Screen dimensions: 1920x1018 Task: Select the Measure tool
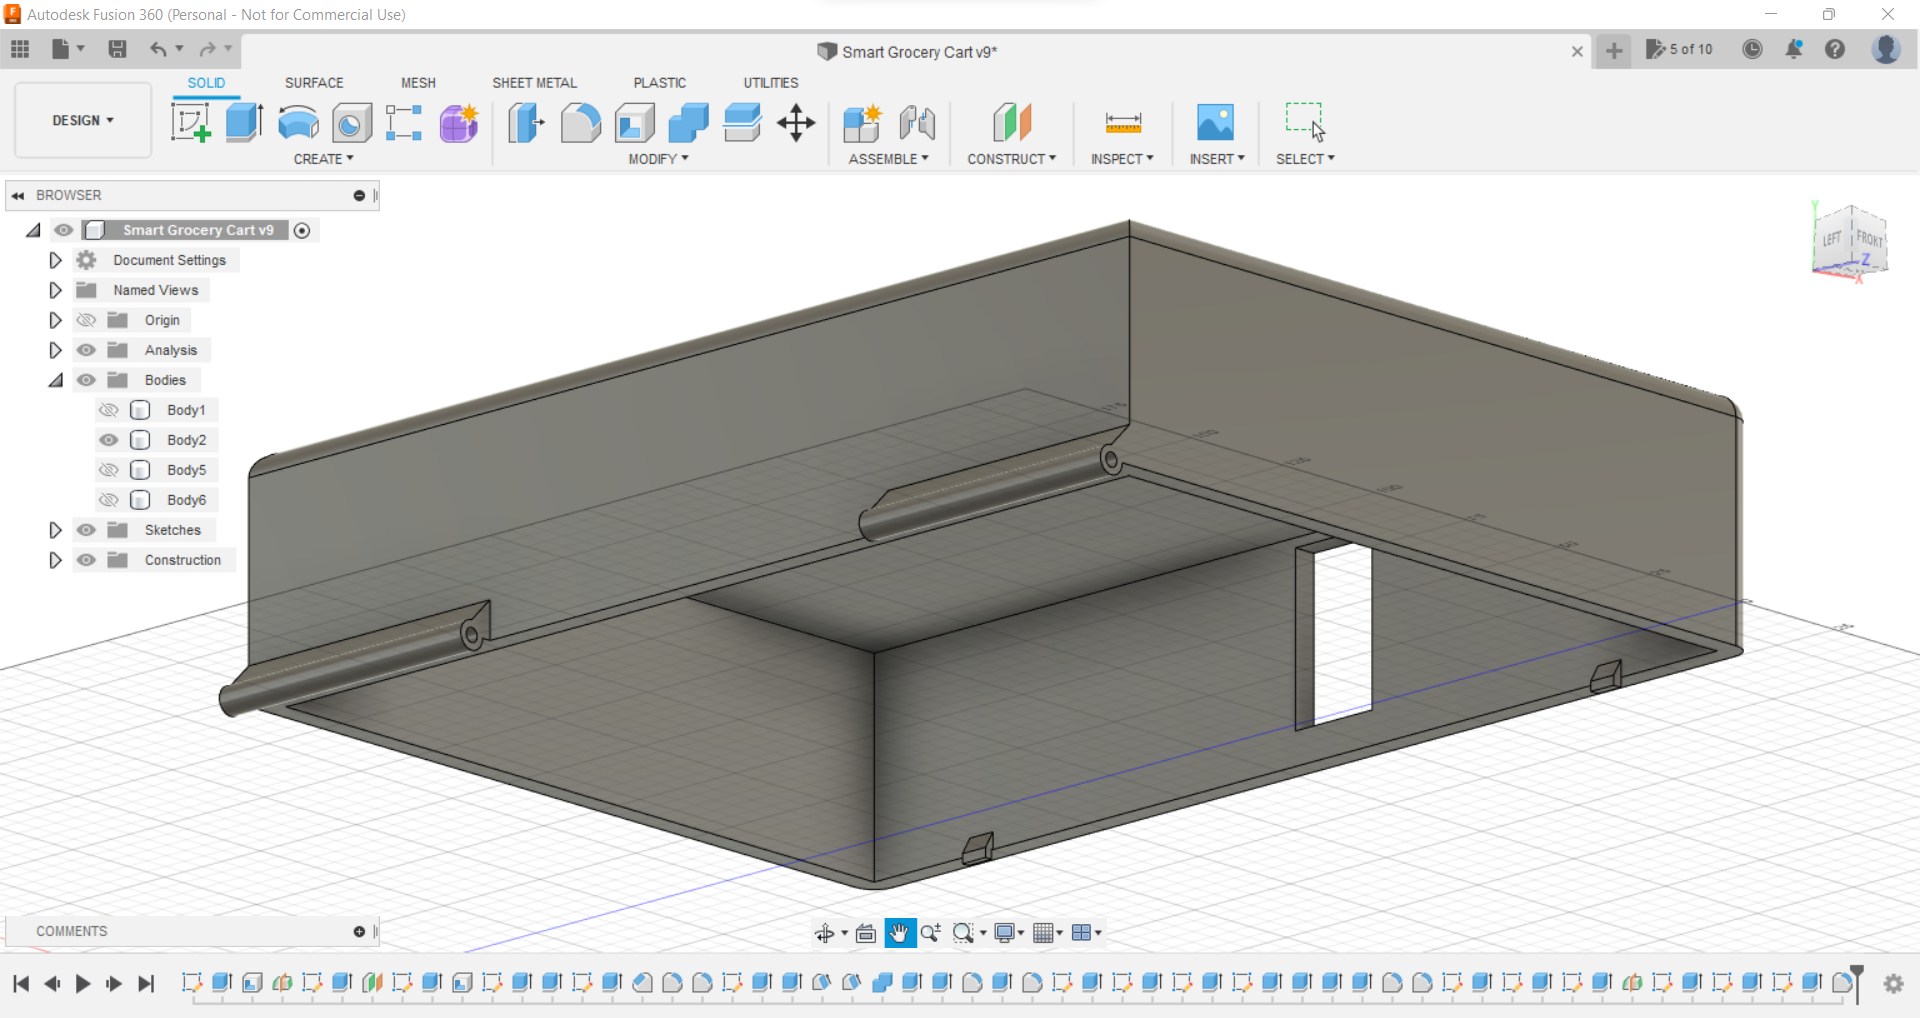[x=1123, y=123]
